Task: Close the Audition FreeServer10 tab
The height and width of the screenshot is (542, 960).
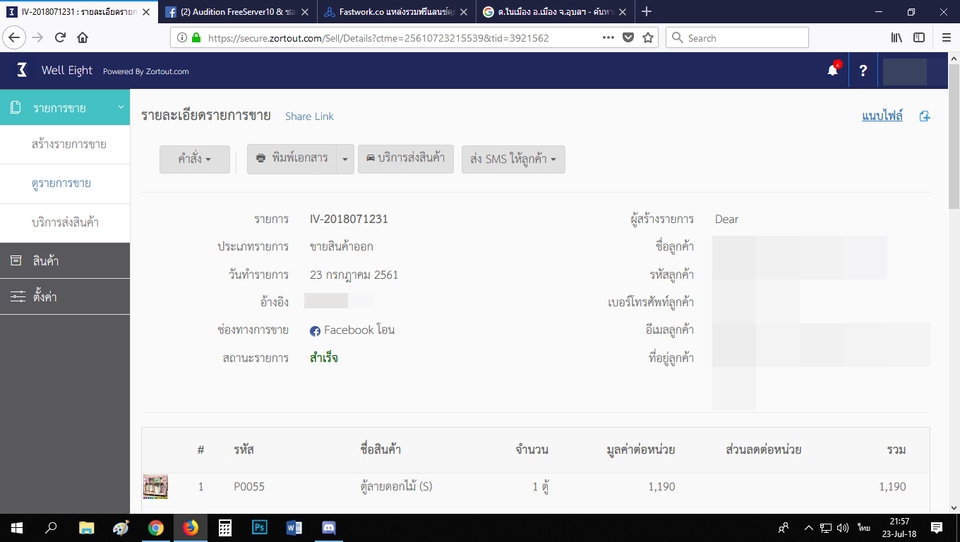Action: pyautogui.click(x=304, y=12)
